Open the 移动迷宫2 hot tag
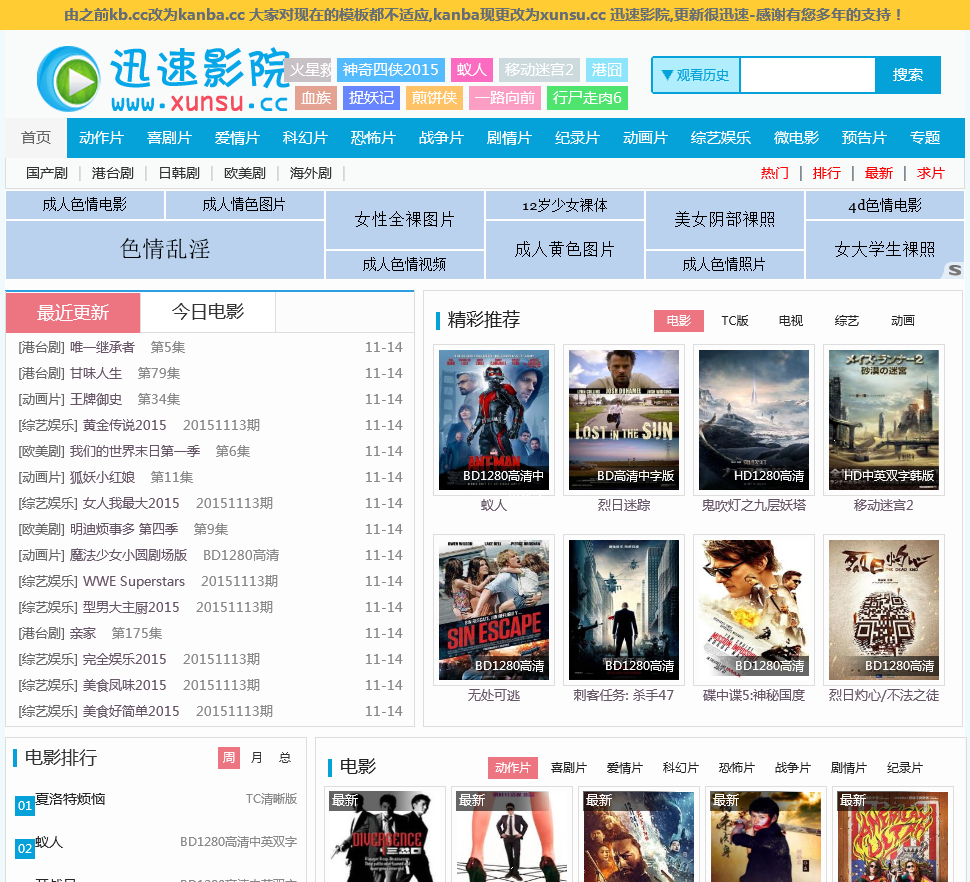Viewport: 970px width, 882px height. click(539, 70)
